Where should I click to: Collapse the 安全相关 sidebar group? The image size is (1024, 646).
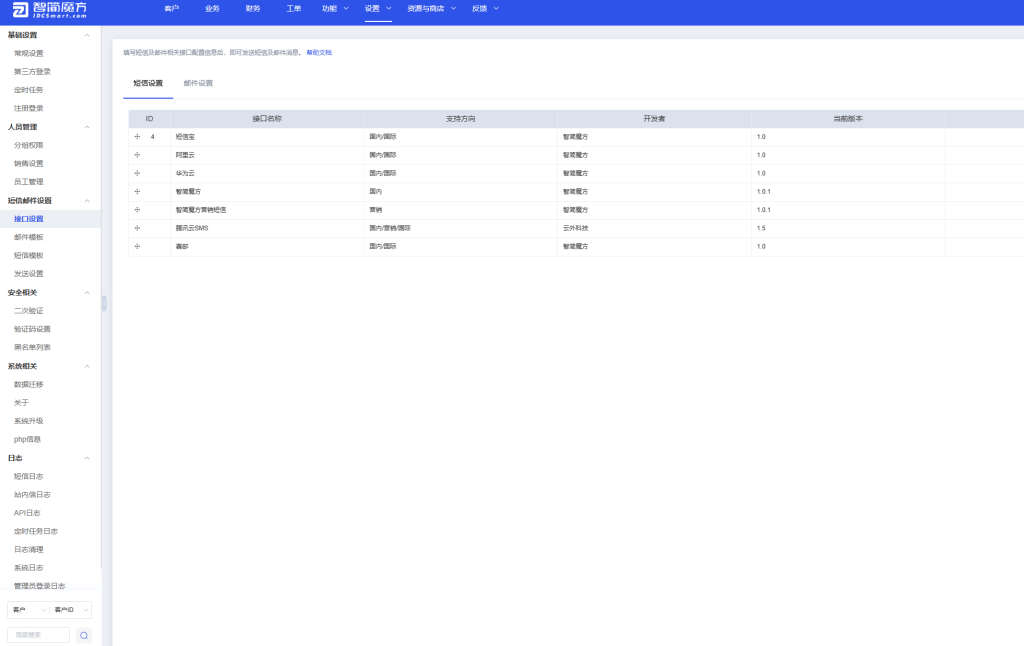point(87,292)
